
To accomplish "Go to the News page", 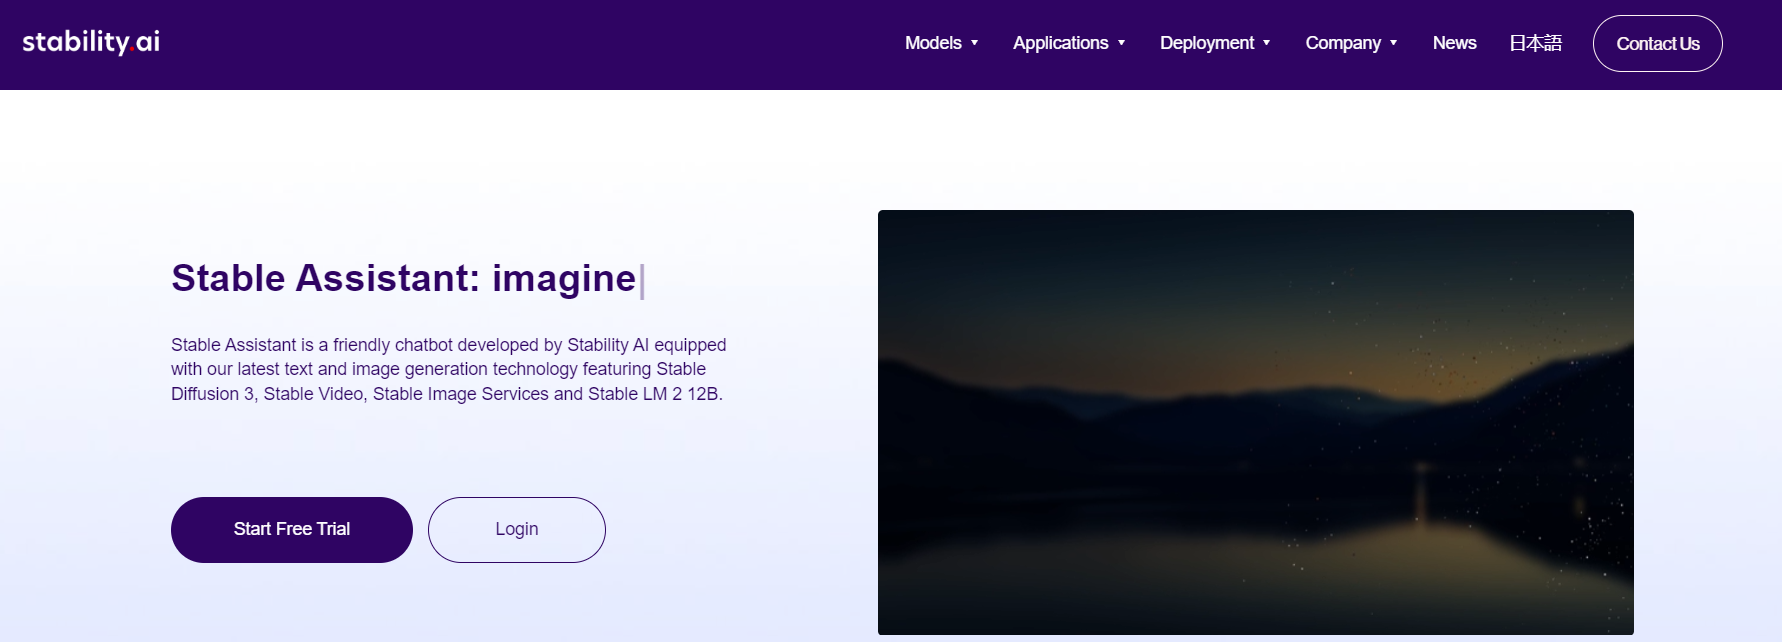I will pyautogui.click(x=1454, y=43).
